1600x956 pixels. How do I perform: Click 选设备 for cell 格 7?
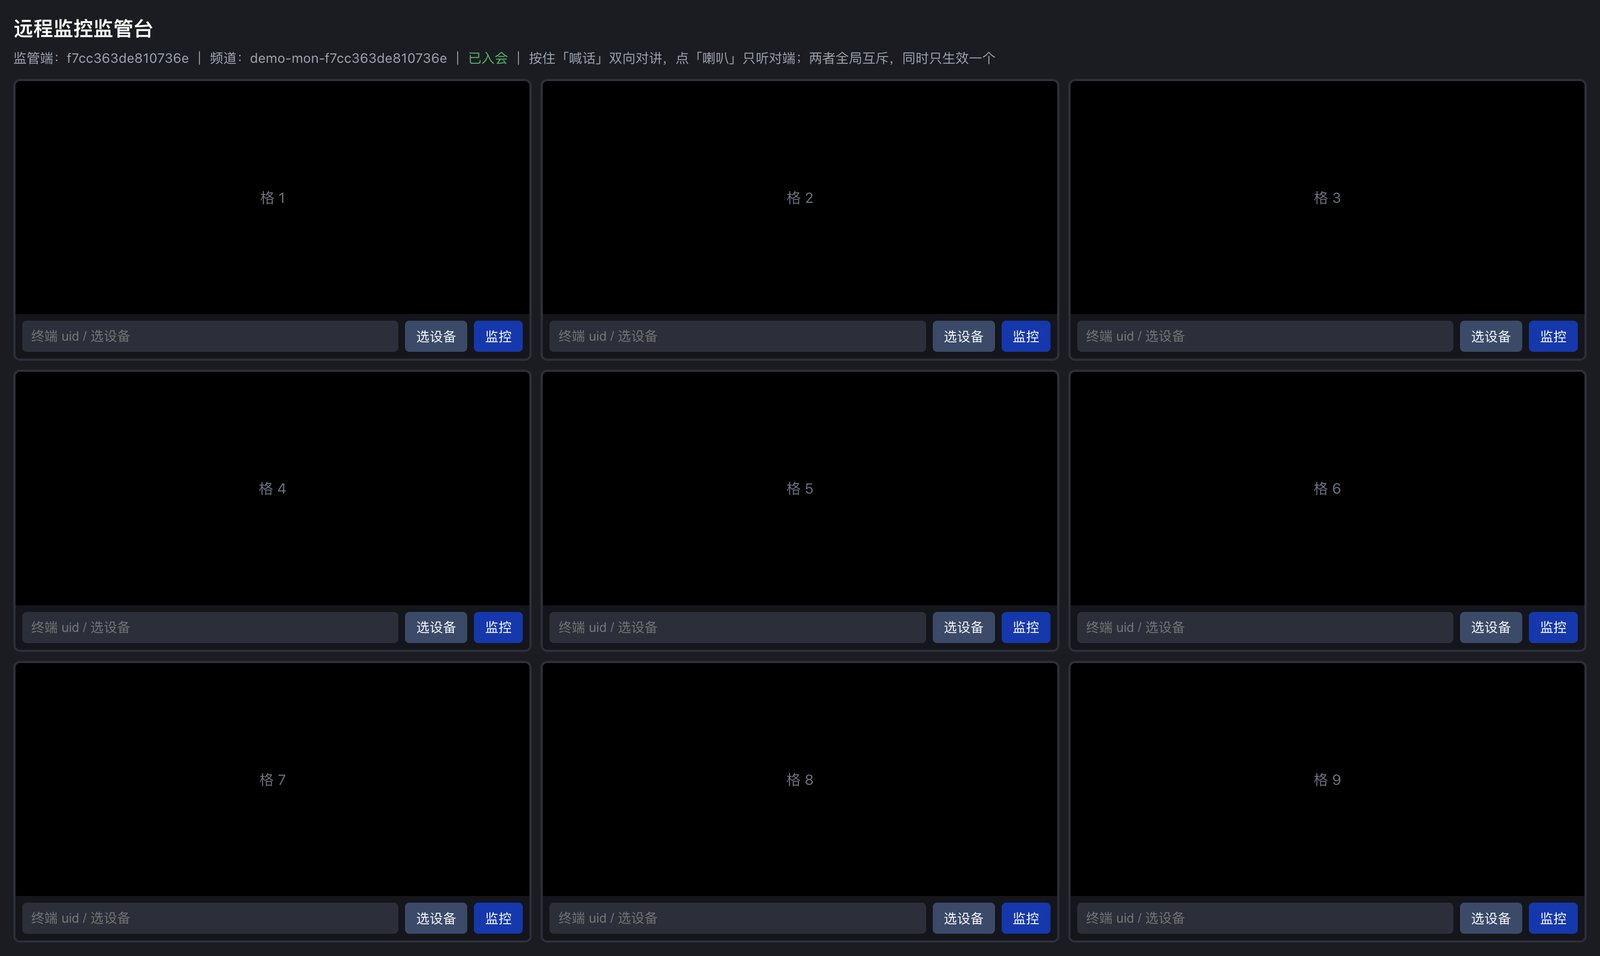point(436,918)
